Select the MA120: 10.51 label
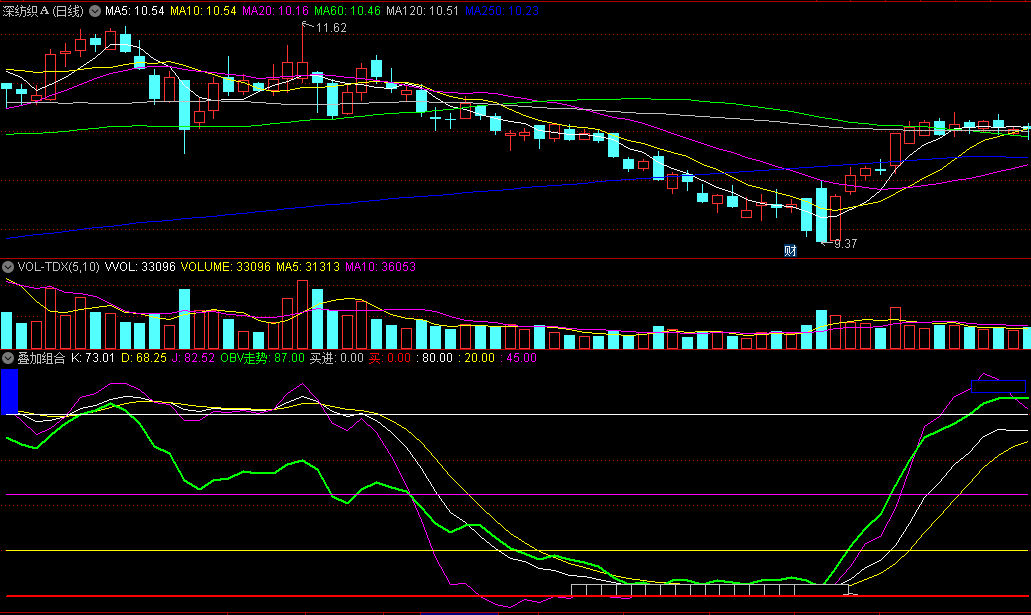Screen dimensions: 1031x615 (422, 11)
